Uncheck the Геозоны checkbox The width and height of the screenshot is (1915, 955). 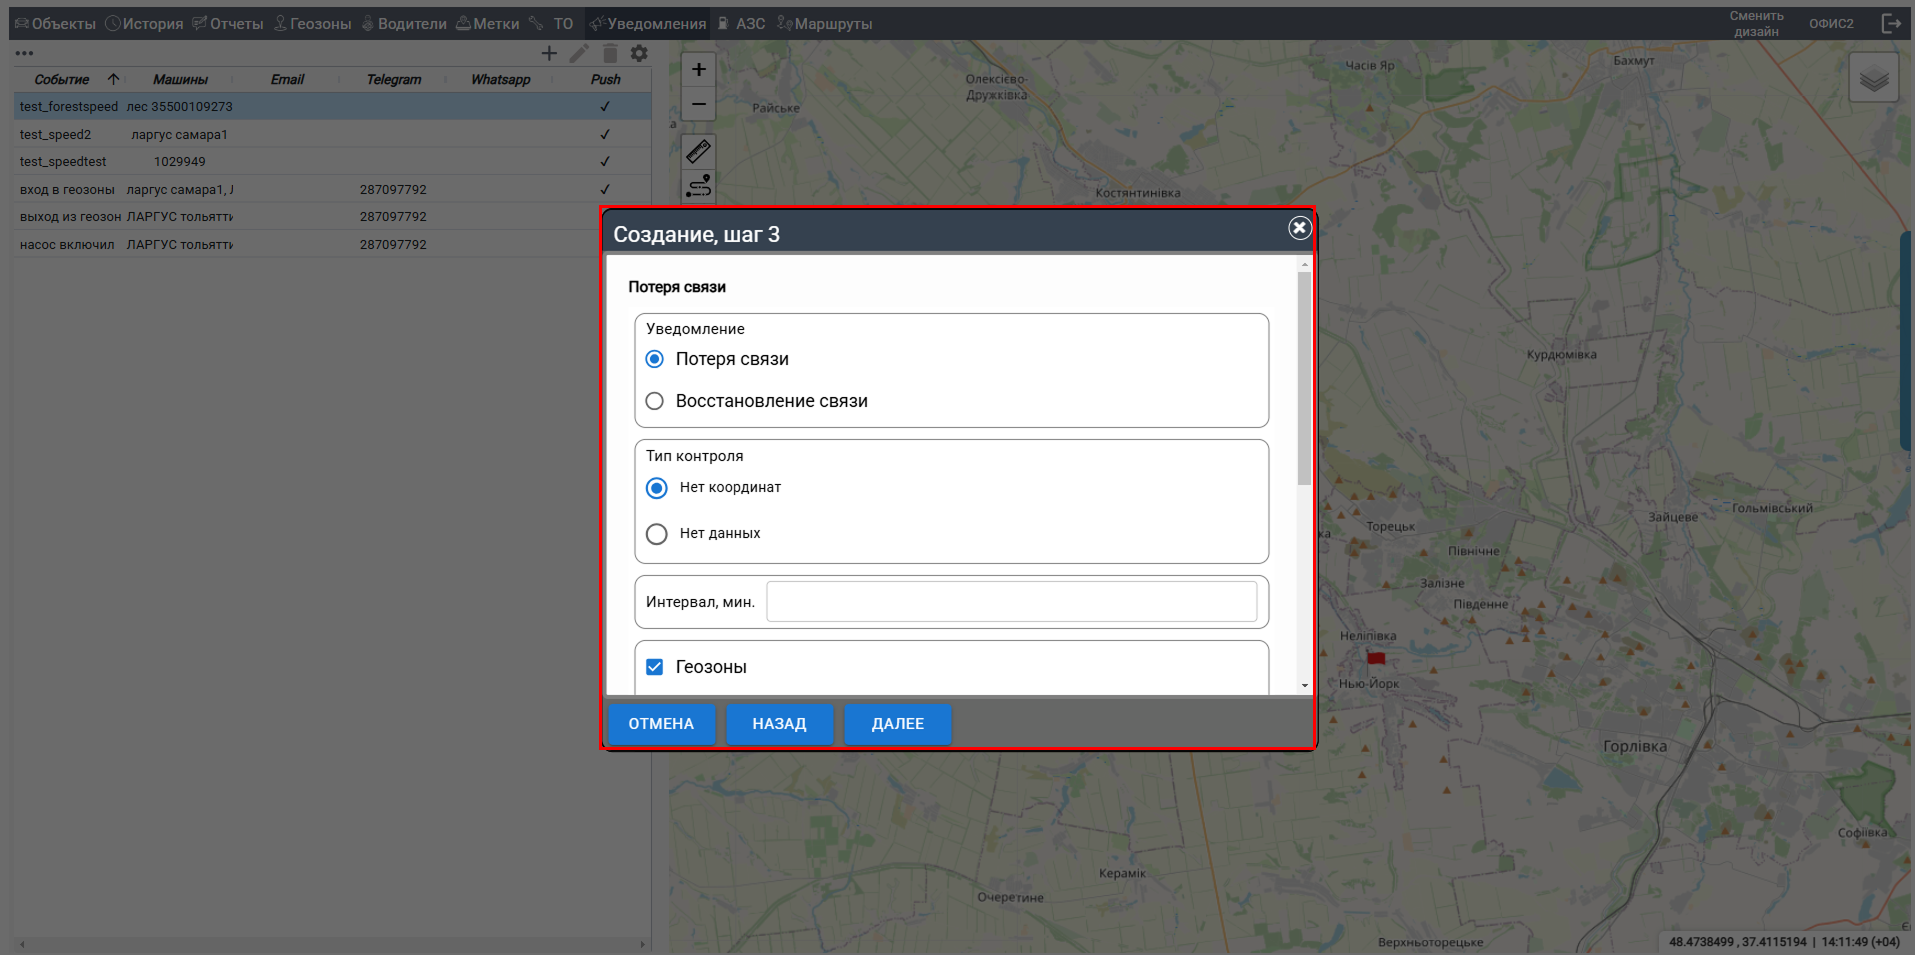point(655,667)
